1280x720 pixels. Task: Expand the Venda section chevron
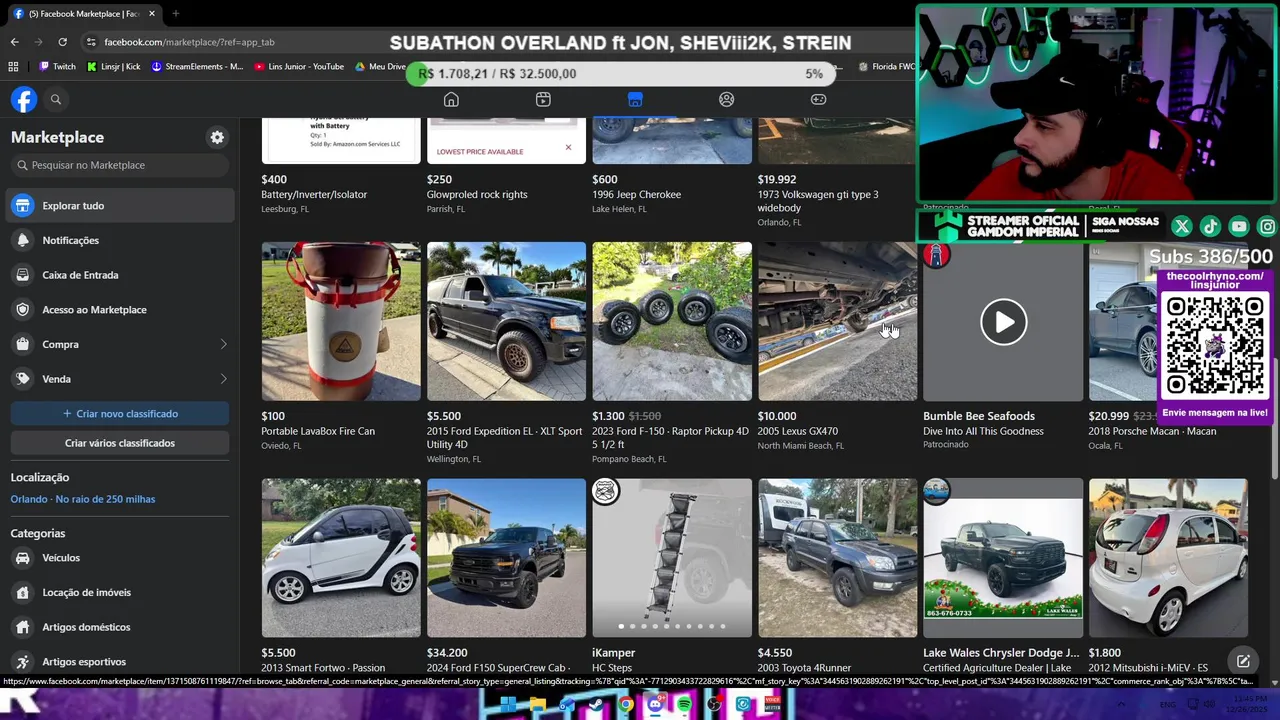(223, 379)
